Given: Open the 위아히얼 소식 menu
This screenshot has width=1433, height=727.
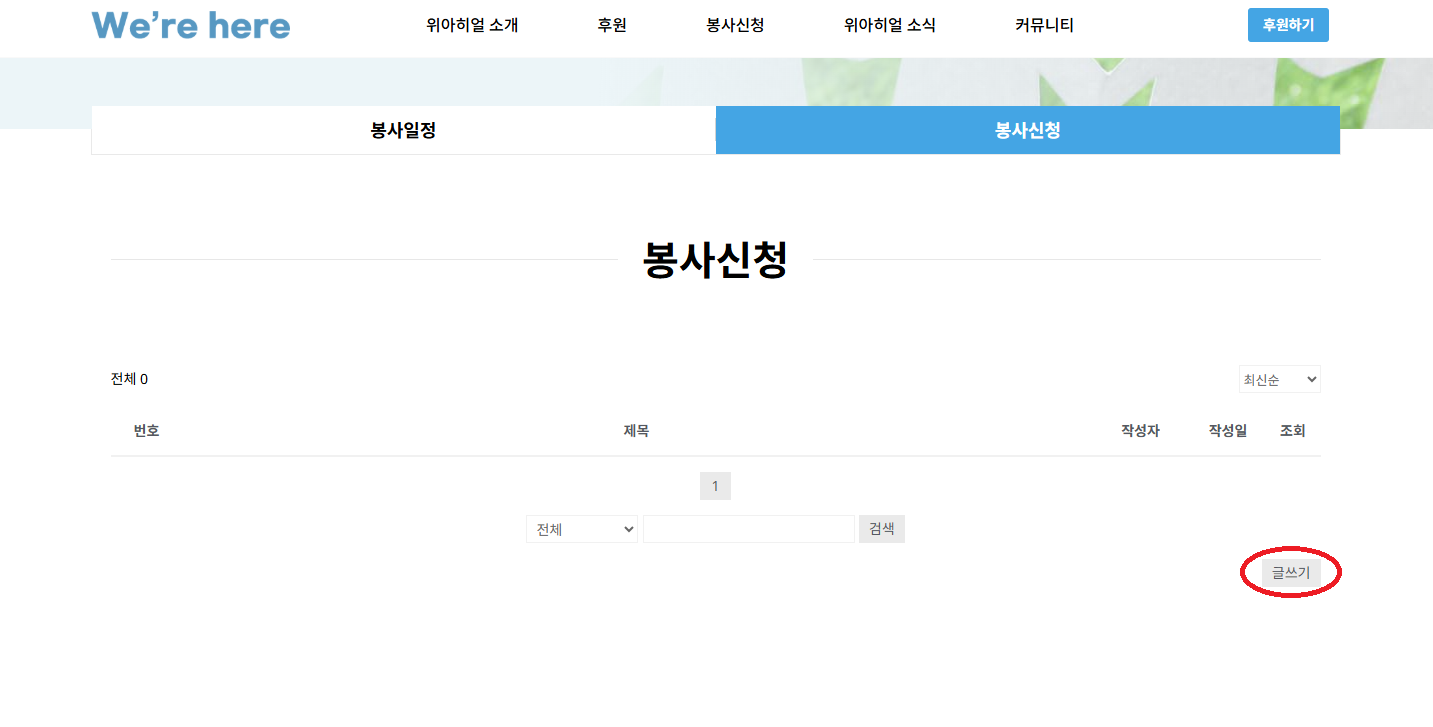Looking at the screenshot, I should pos(889,25).
